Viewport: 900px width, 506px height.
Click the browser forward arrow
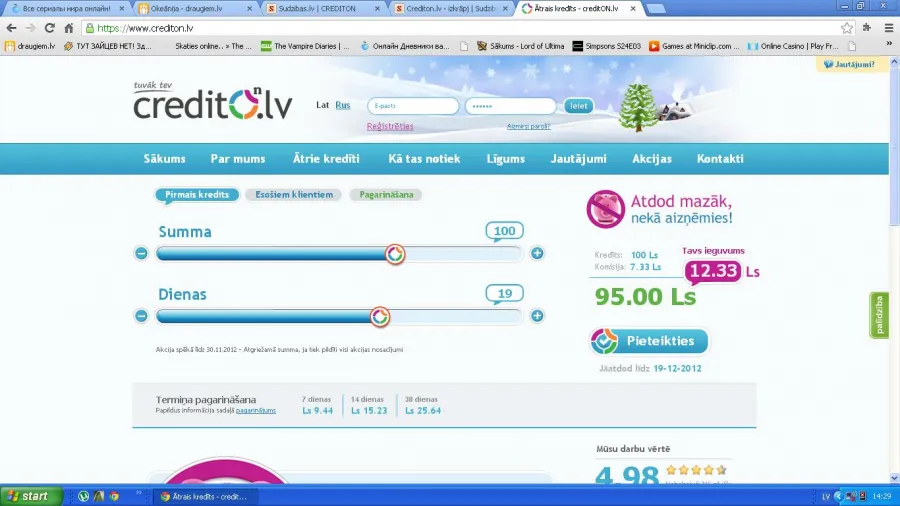30,28
